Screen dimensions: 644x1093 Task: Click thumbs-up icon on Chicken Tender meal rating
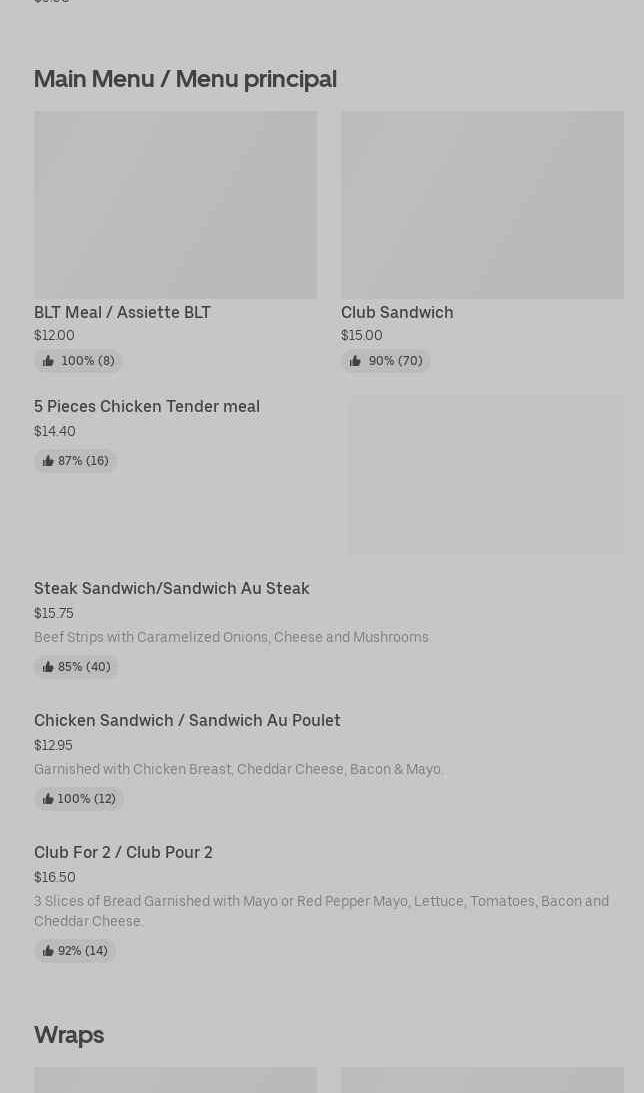click(x=48, y=461)
